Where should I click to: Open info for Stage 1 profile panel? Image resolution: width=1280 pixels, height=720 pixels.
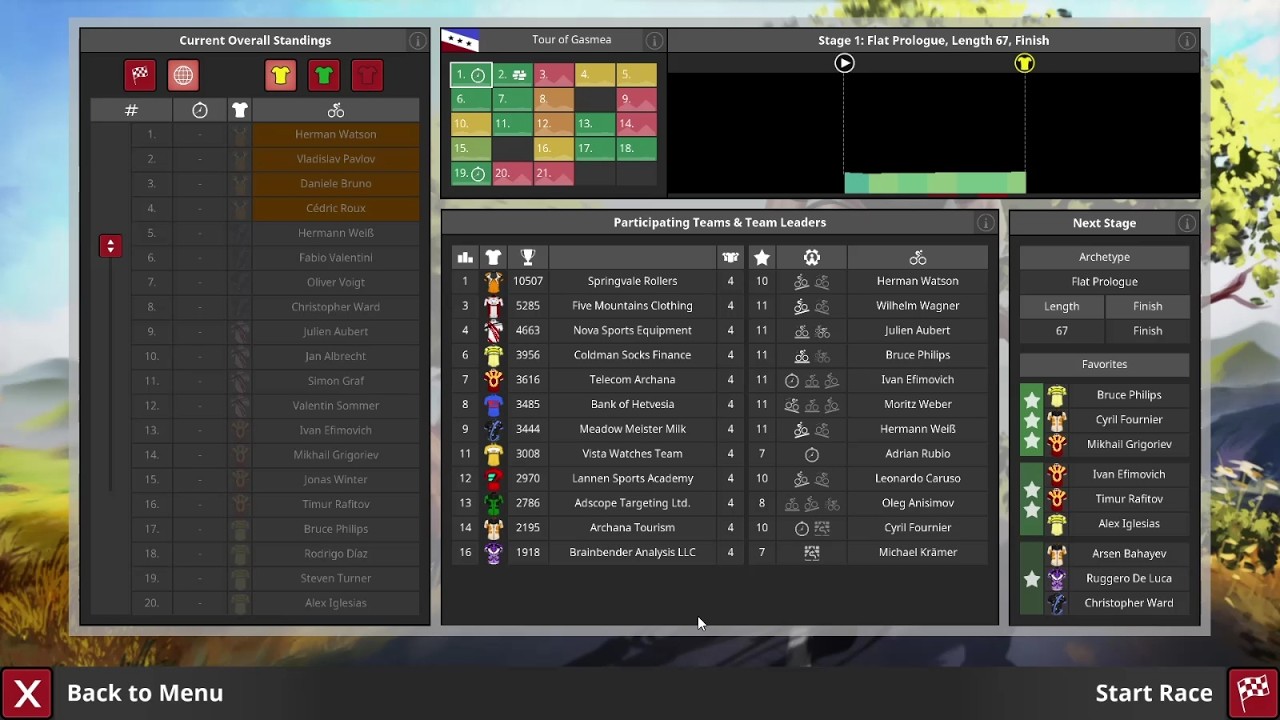[1186, 41]
